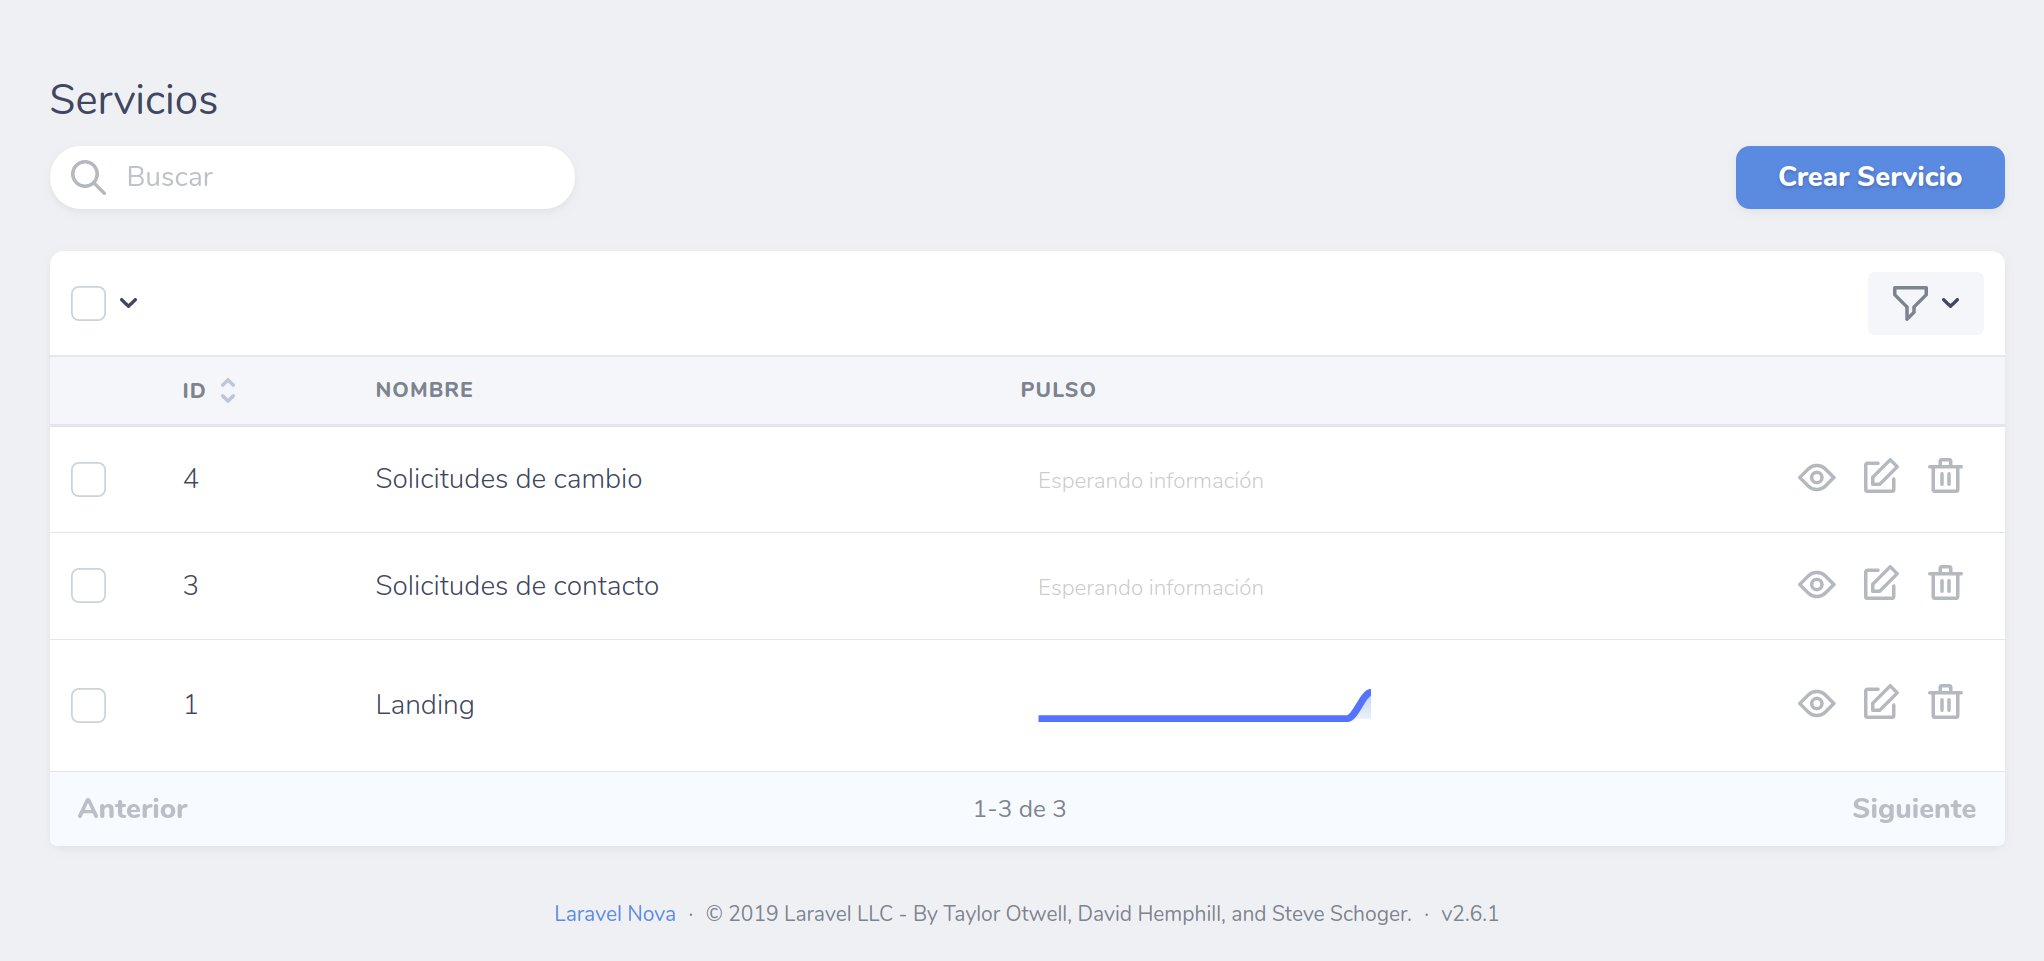Image resolution: width=2044 pixels, height=961 pixels.
Task: Select the Landing row checkbox
Action: tap(89, 705)
